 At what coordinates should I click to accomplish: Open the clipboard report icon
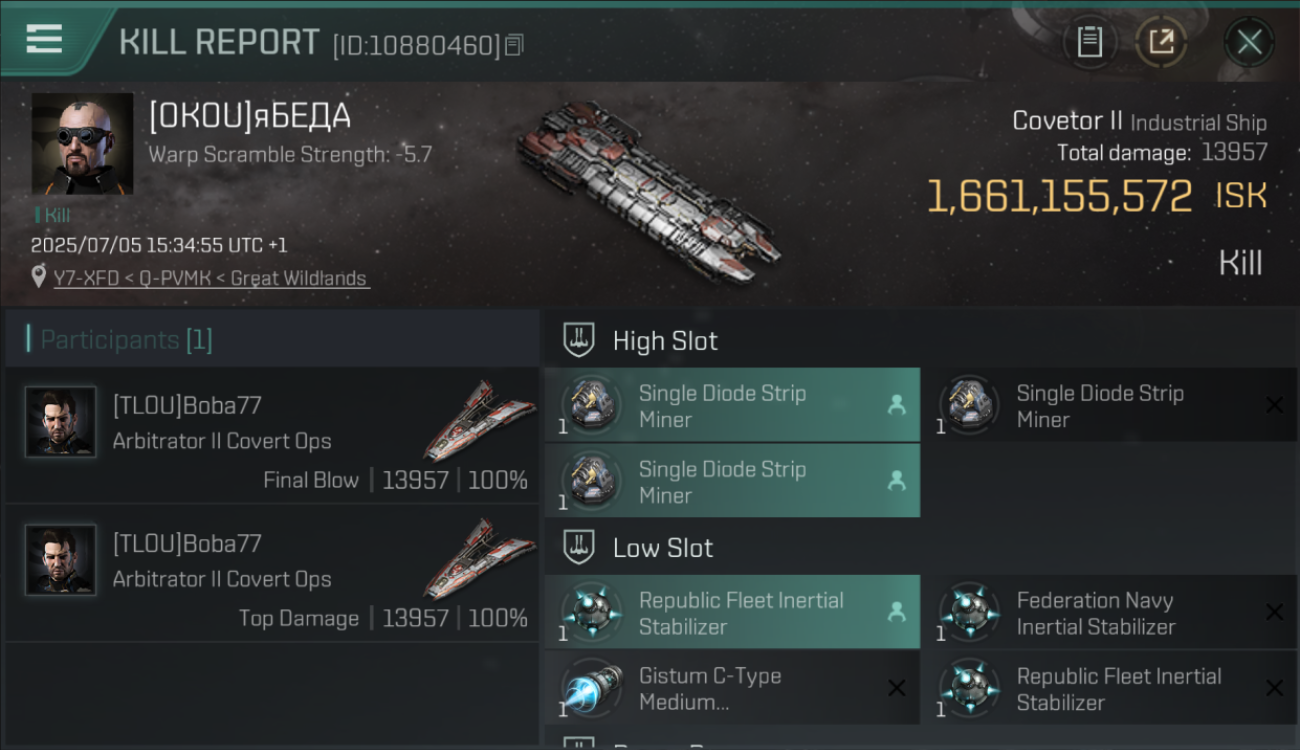click(x=1089, y=42)
